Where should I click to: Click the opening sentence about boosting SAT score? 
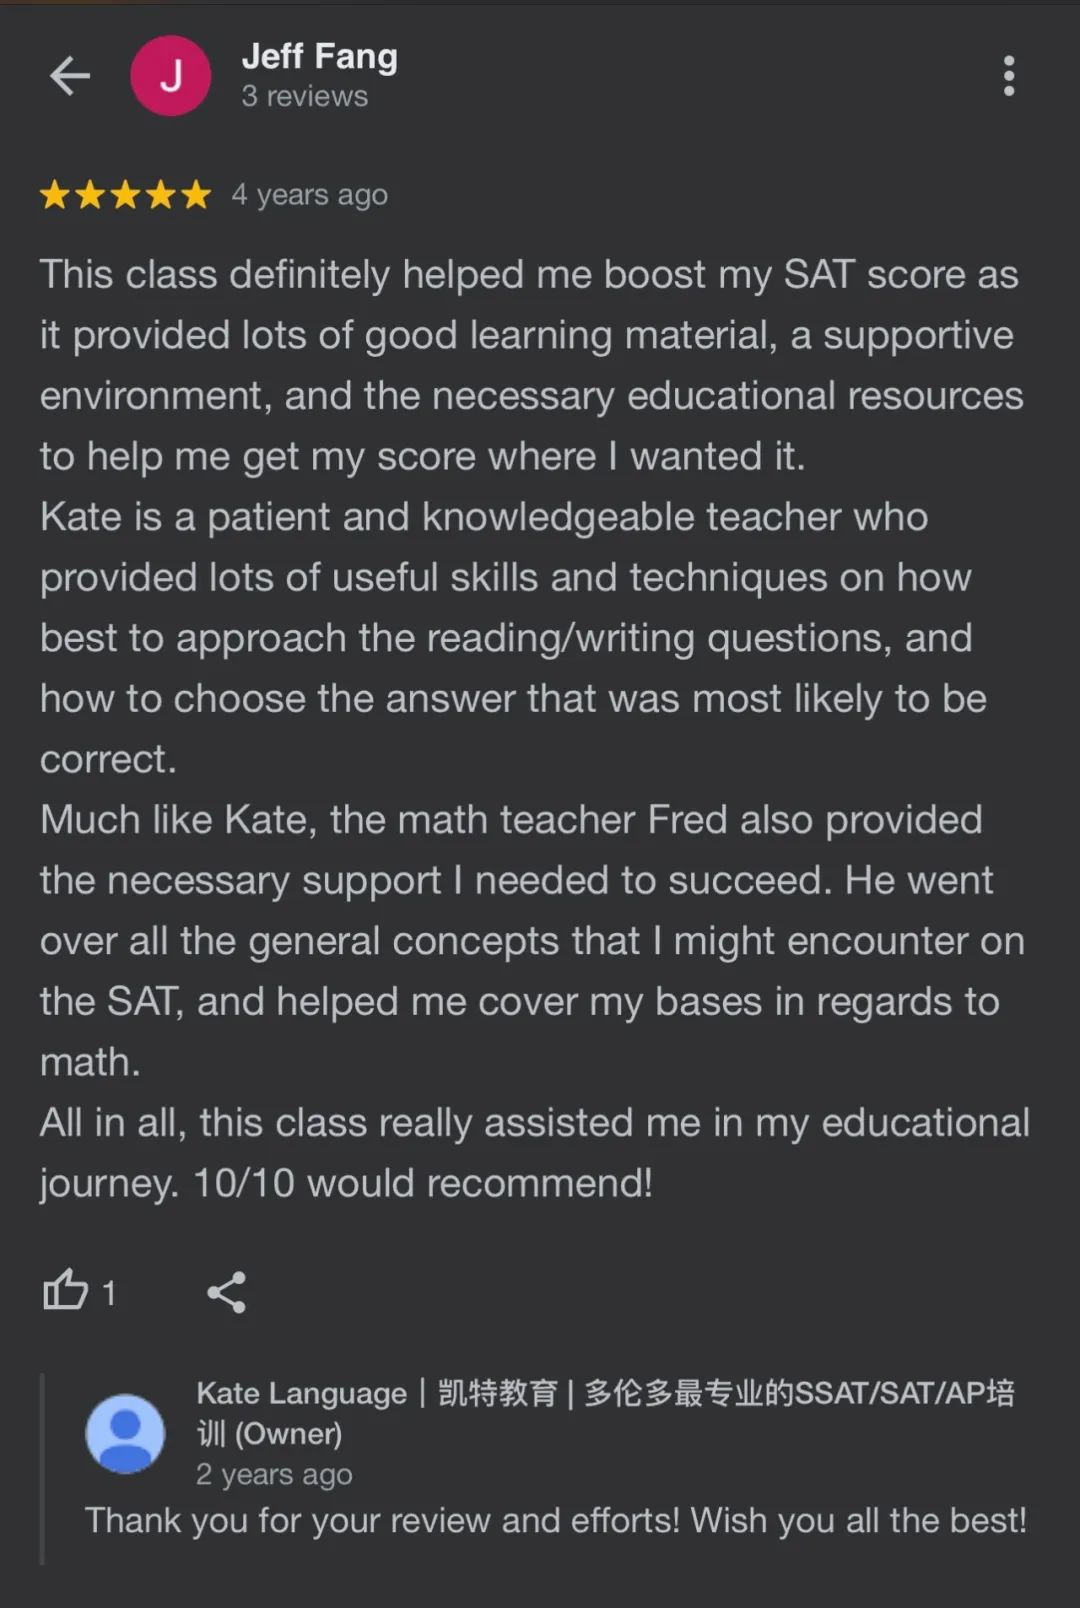(532, 365)
